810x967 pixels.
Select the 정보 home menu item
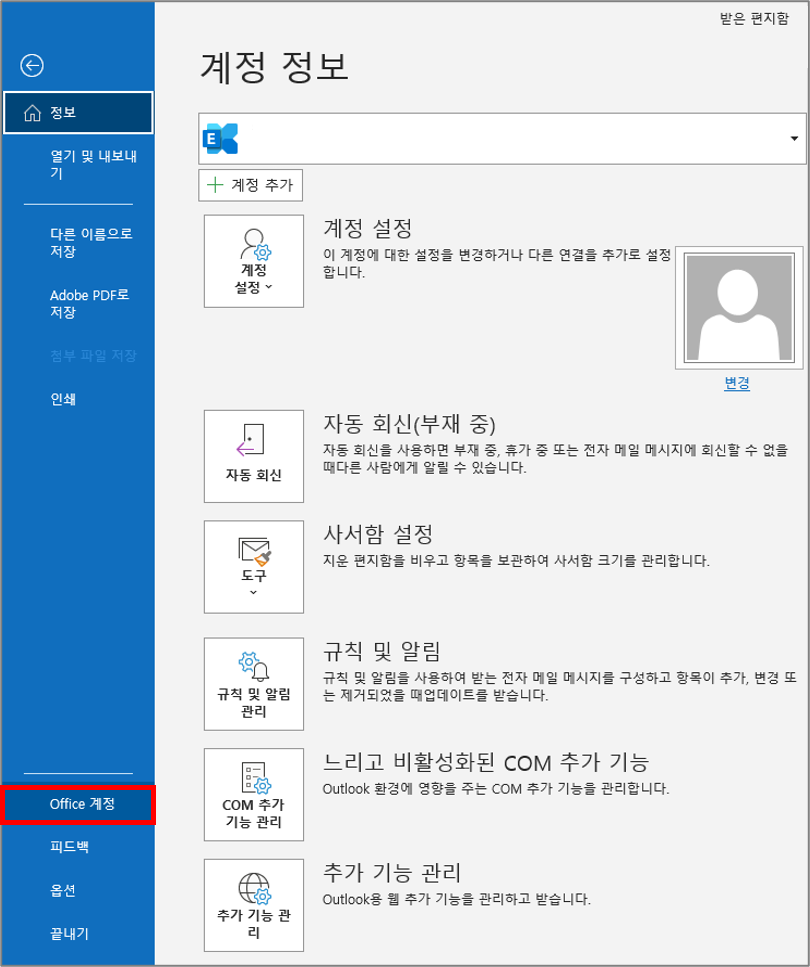point(78,112)
